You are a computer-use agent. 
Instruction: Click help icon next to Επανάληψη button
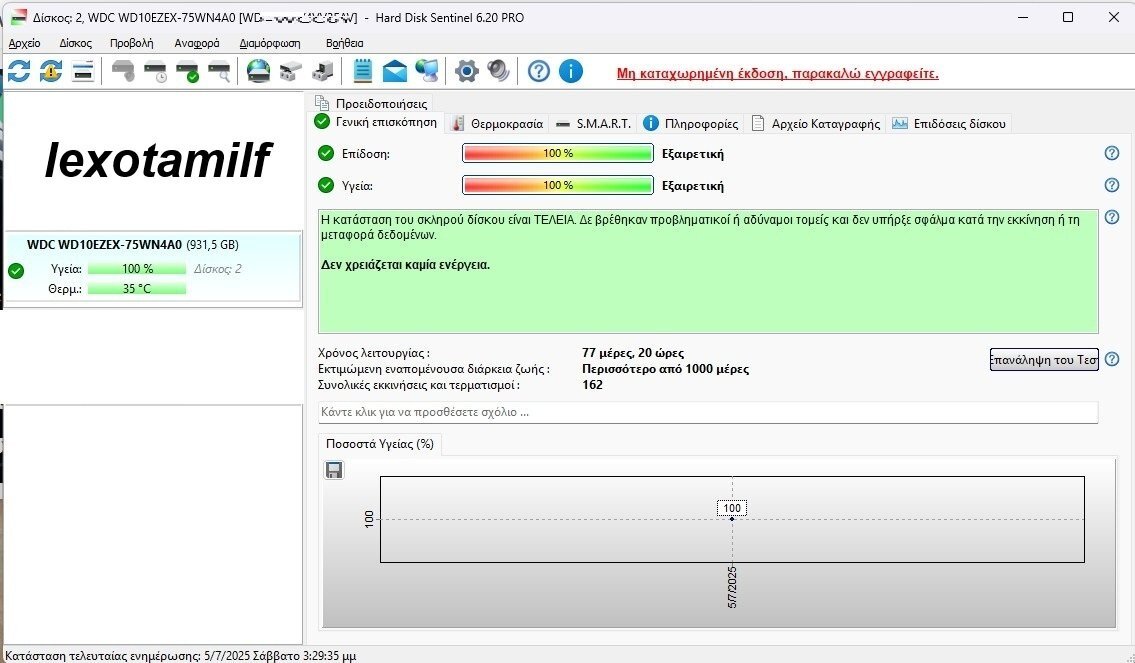point(1112,359)
